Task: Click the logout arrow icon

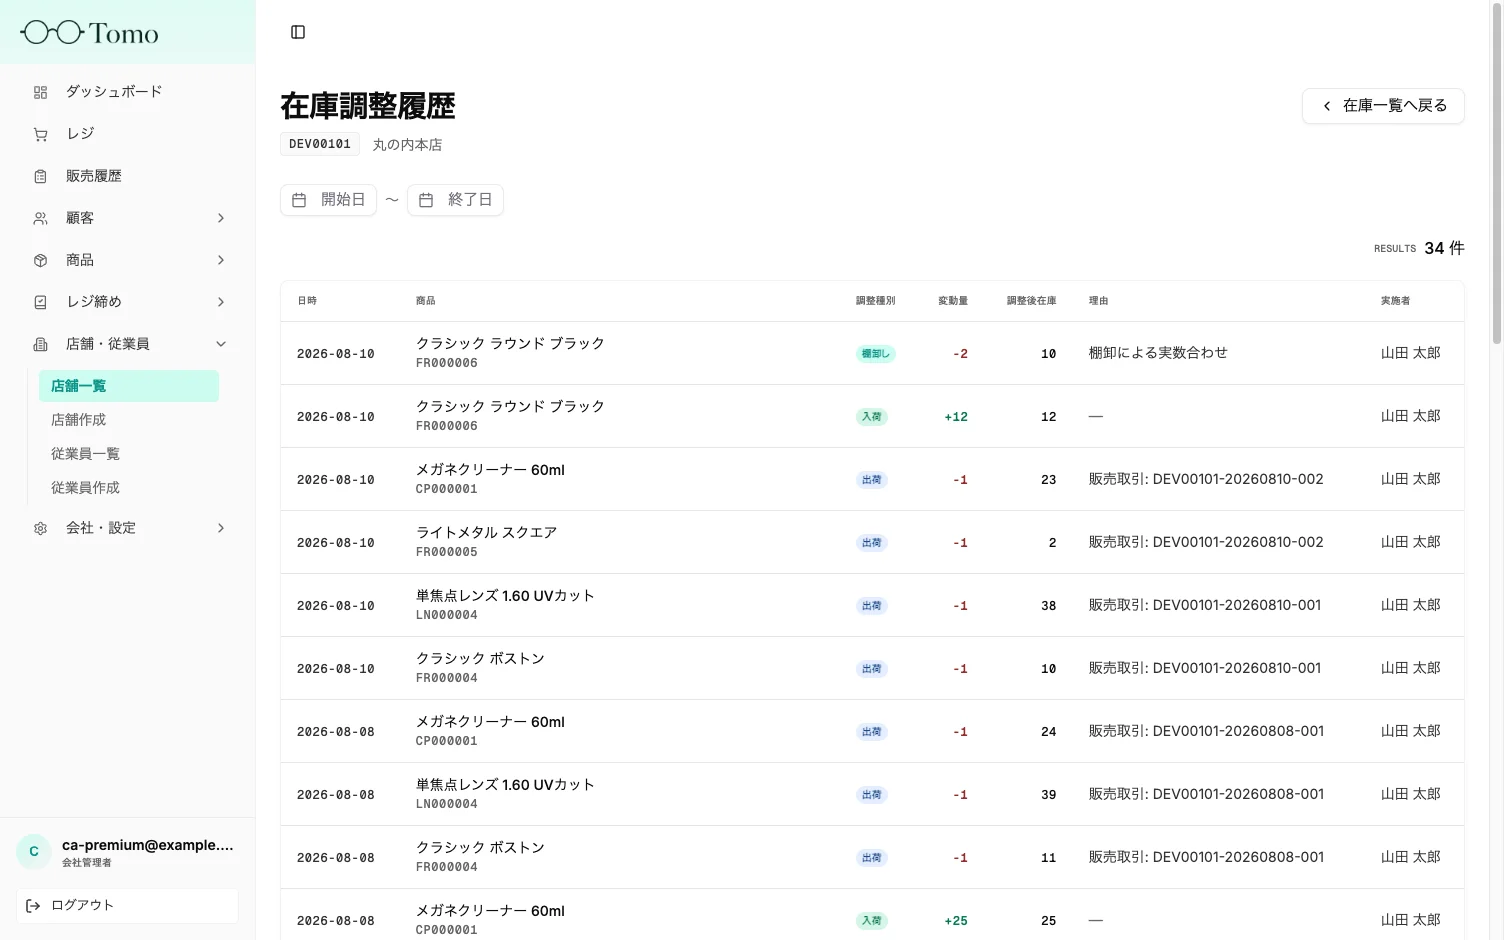Action: click(33, 906)
